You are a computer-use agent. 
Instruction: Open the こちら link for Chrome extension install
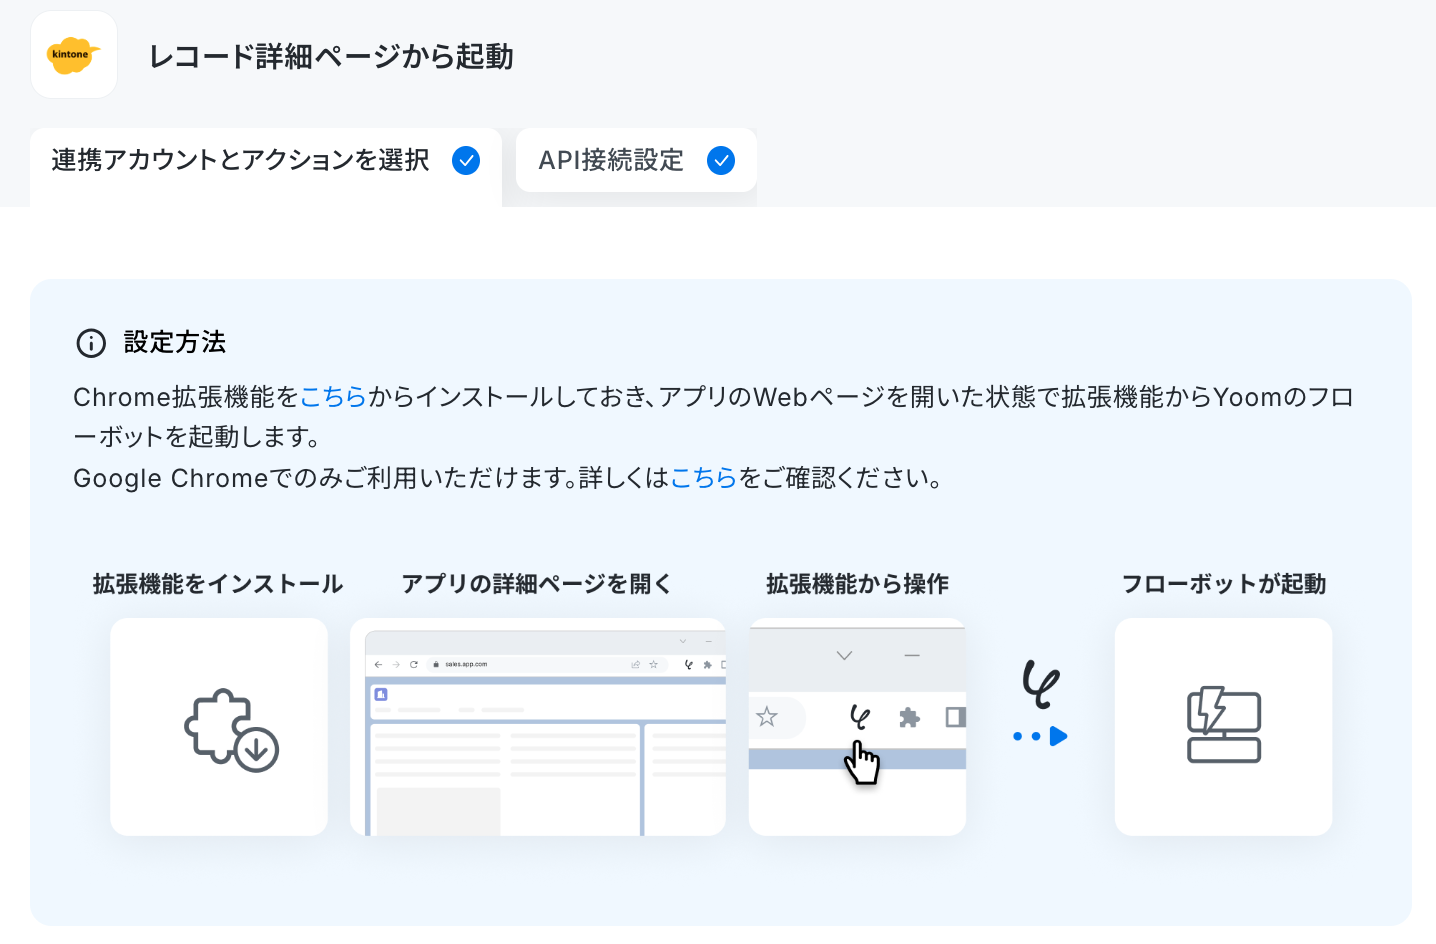coord(333,397)
